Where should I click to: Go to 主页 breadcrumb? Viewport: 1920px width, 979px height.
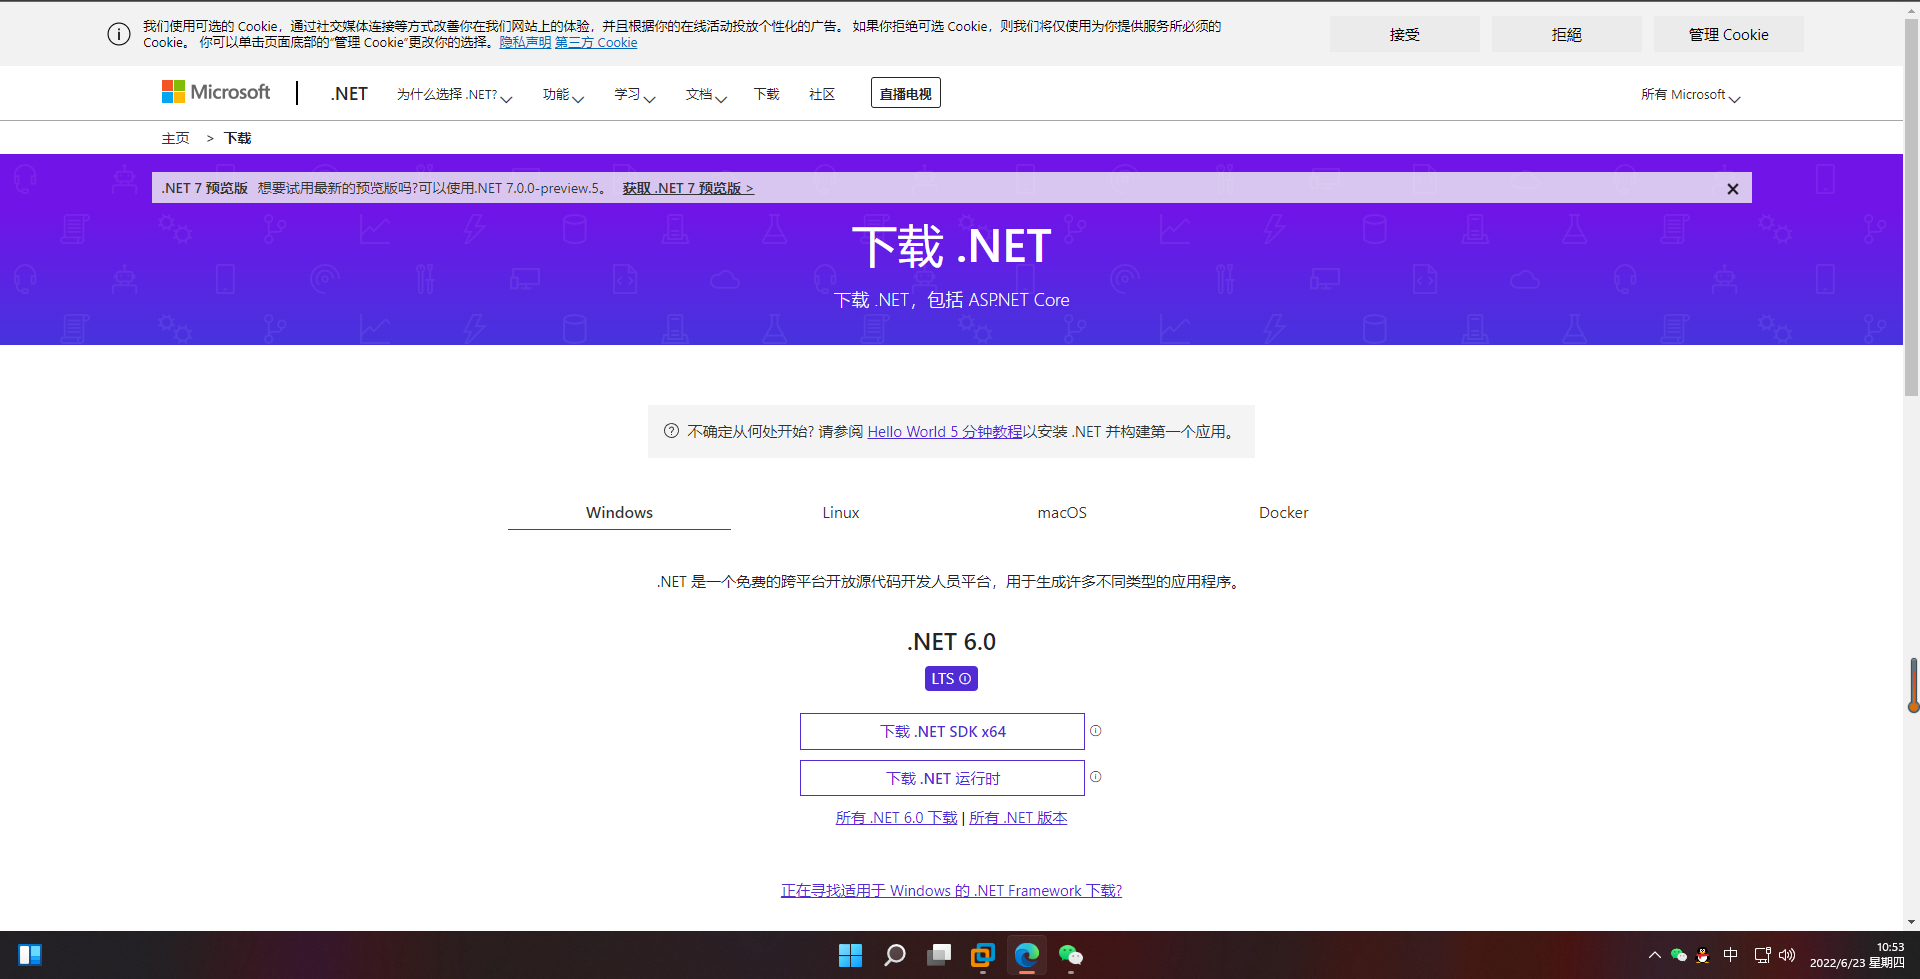176,138
